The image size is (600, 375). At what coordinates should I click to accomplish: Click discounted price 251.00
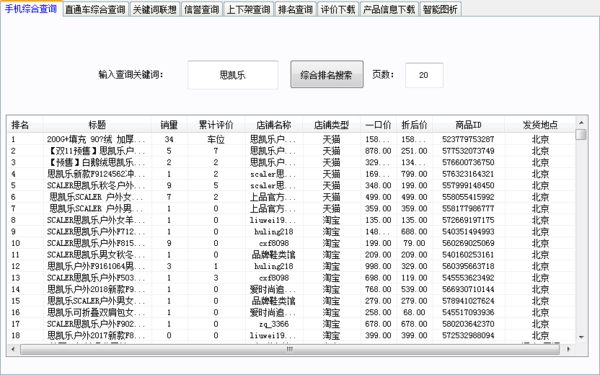coord(414,151)
